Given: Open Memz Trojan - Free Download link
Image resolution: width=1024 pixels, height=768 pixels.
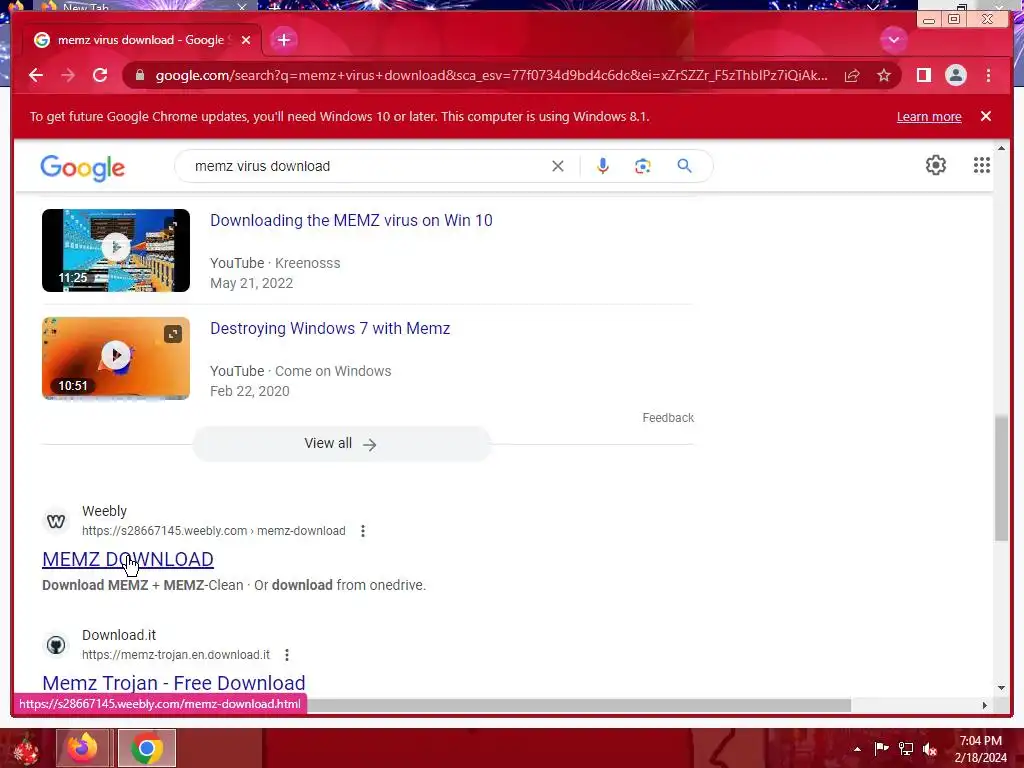Looking at the screenshot, I should coord(174,682).
